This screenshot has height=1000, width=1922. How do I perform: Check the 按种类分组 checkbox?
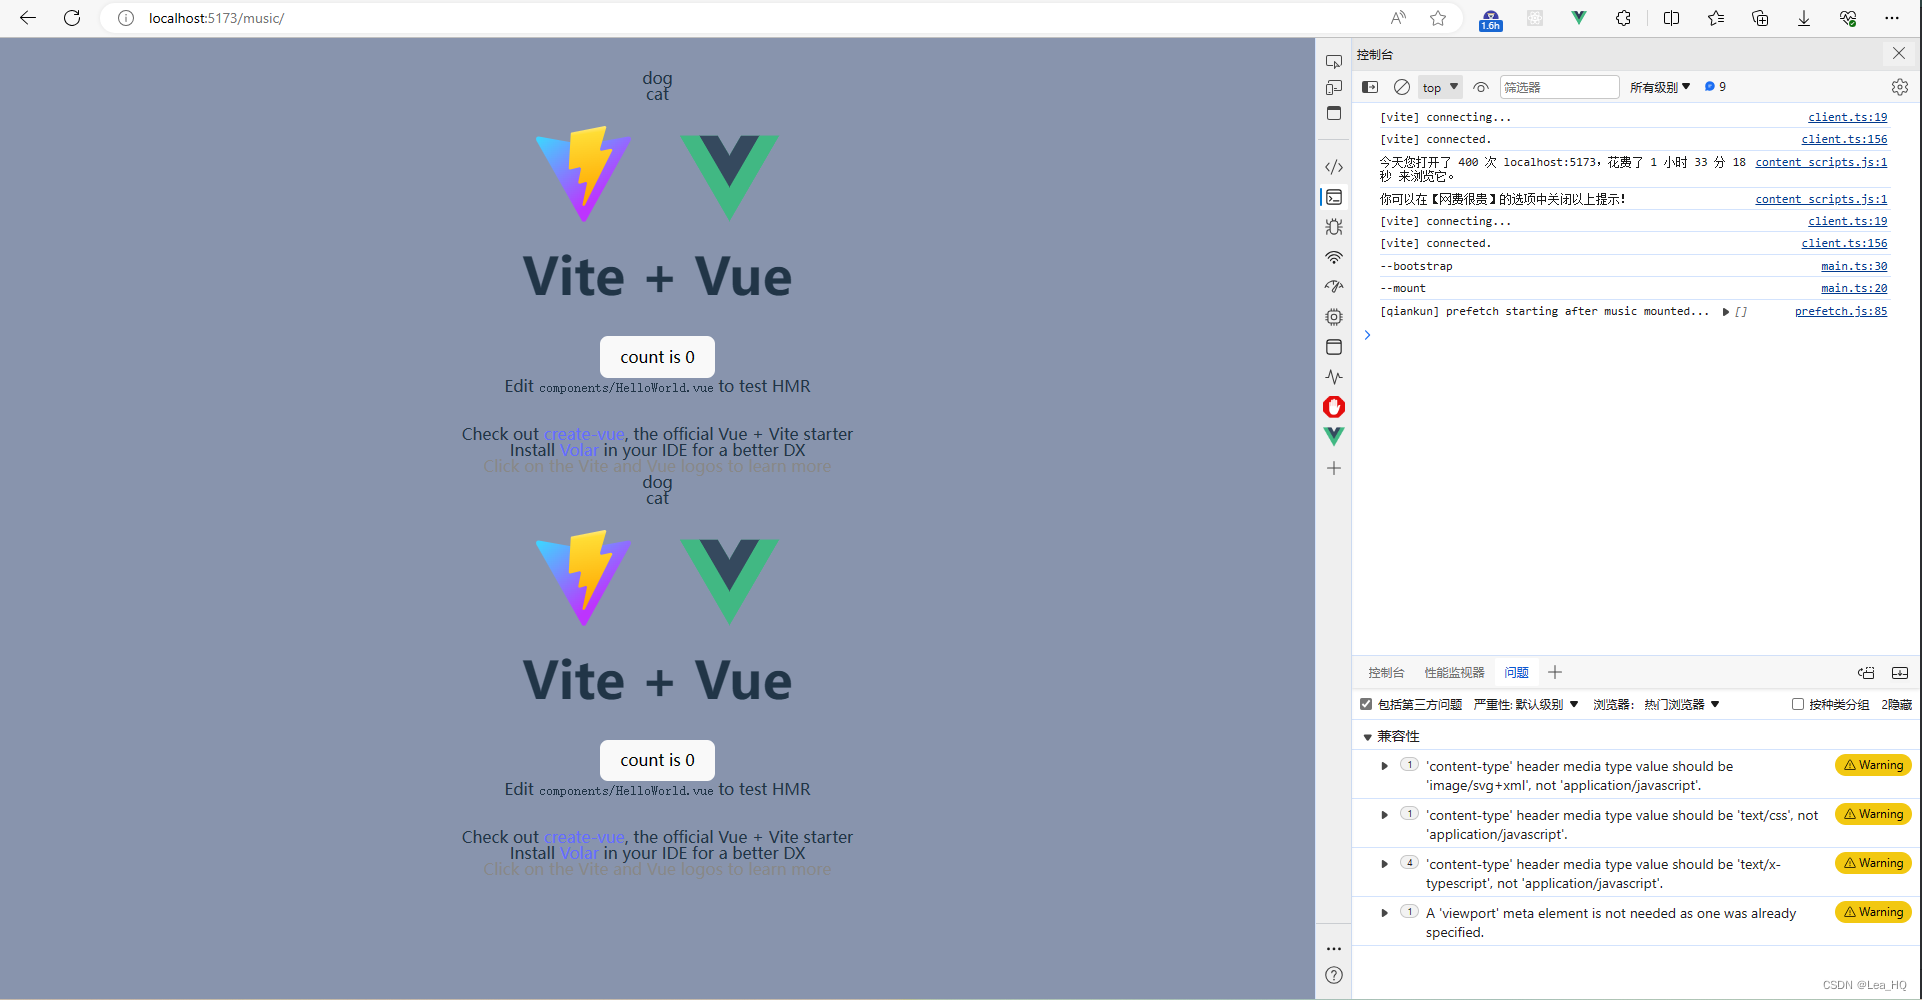point(1798,704)
